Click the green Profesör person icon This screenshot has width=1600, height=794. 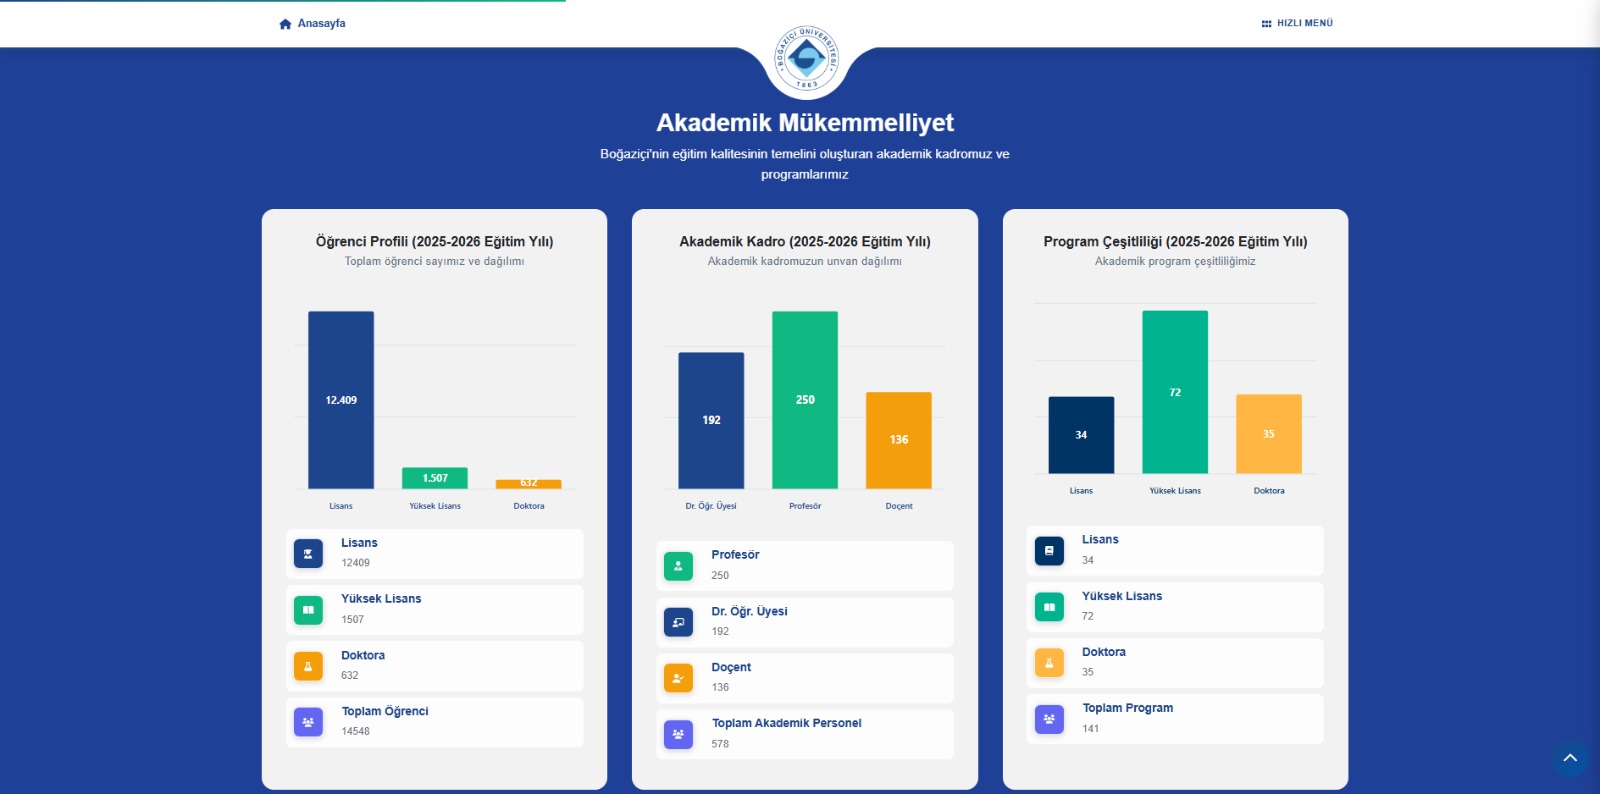(x=678, y=566)
